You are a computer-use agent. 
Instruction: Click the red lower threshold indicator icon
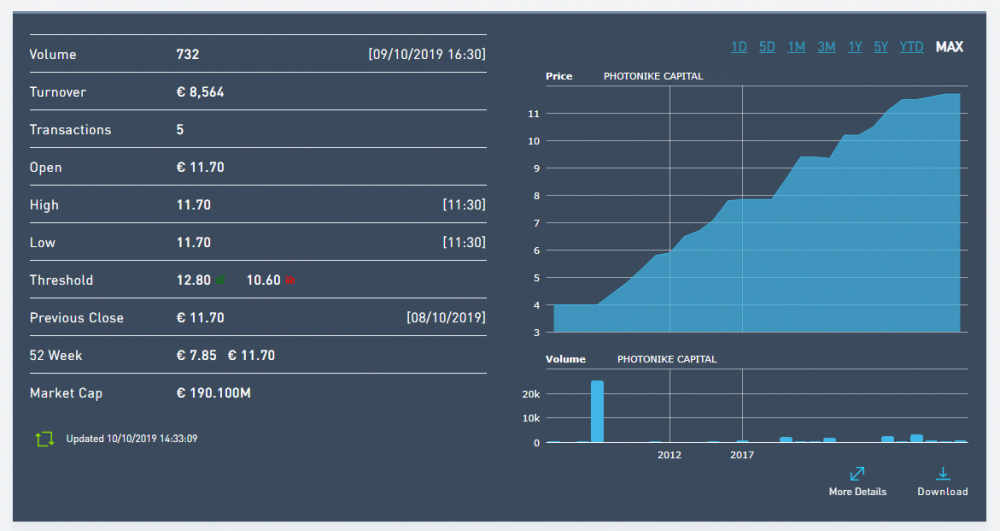[x=290, y=280]
